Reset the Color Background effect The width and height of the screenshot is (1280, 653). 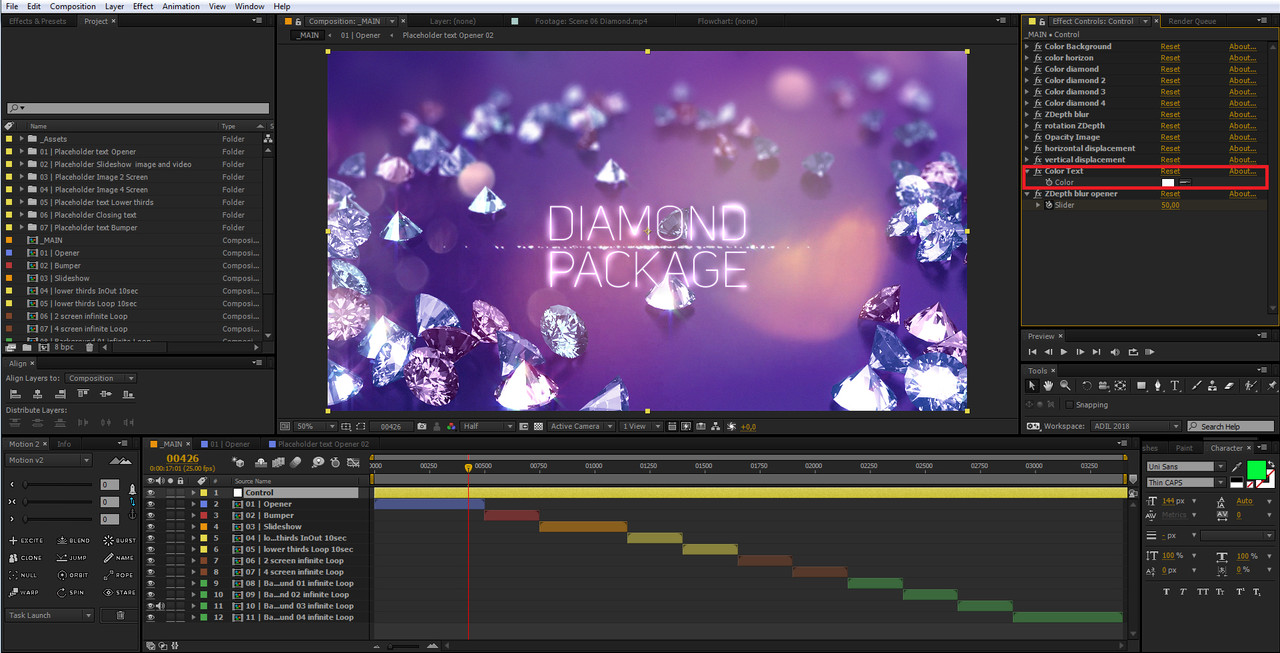(1170, 46)
